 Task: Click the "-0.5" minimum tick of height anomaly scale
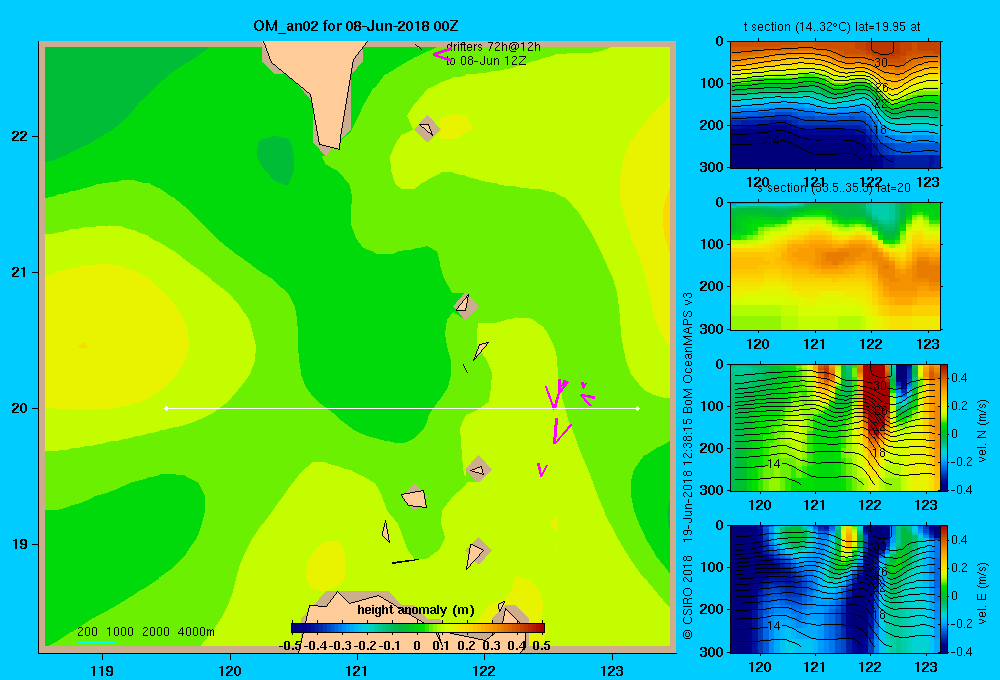[290, 646]
